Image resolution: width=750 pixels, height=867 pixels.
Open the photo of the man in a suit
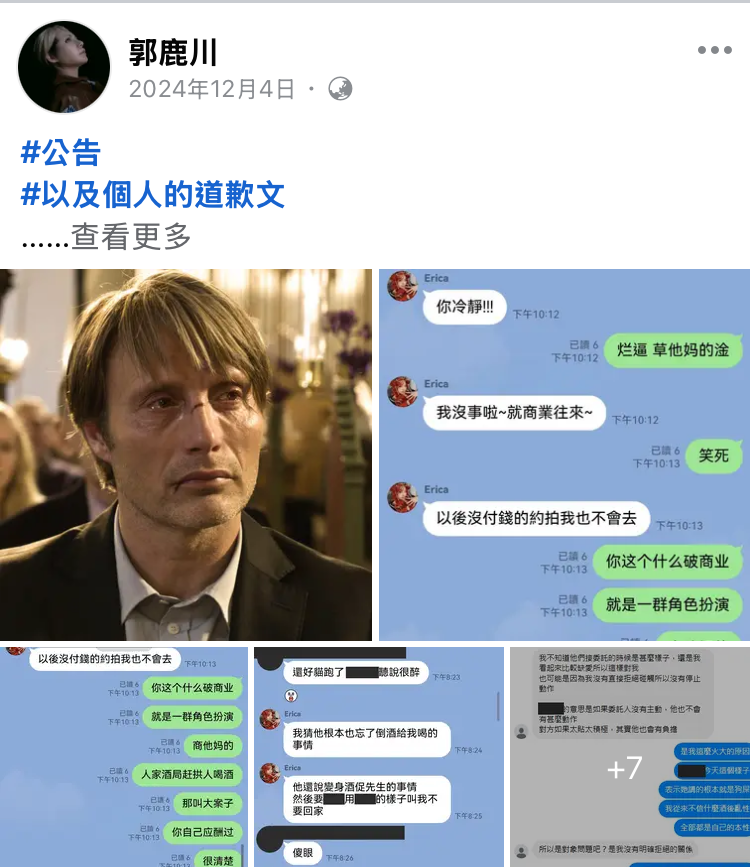186,455
